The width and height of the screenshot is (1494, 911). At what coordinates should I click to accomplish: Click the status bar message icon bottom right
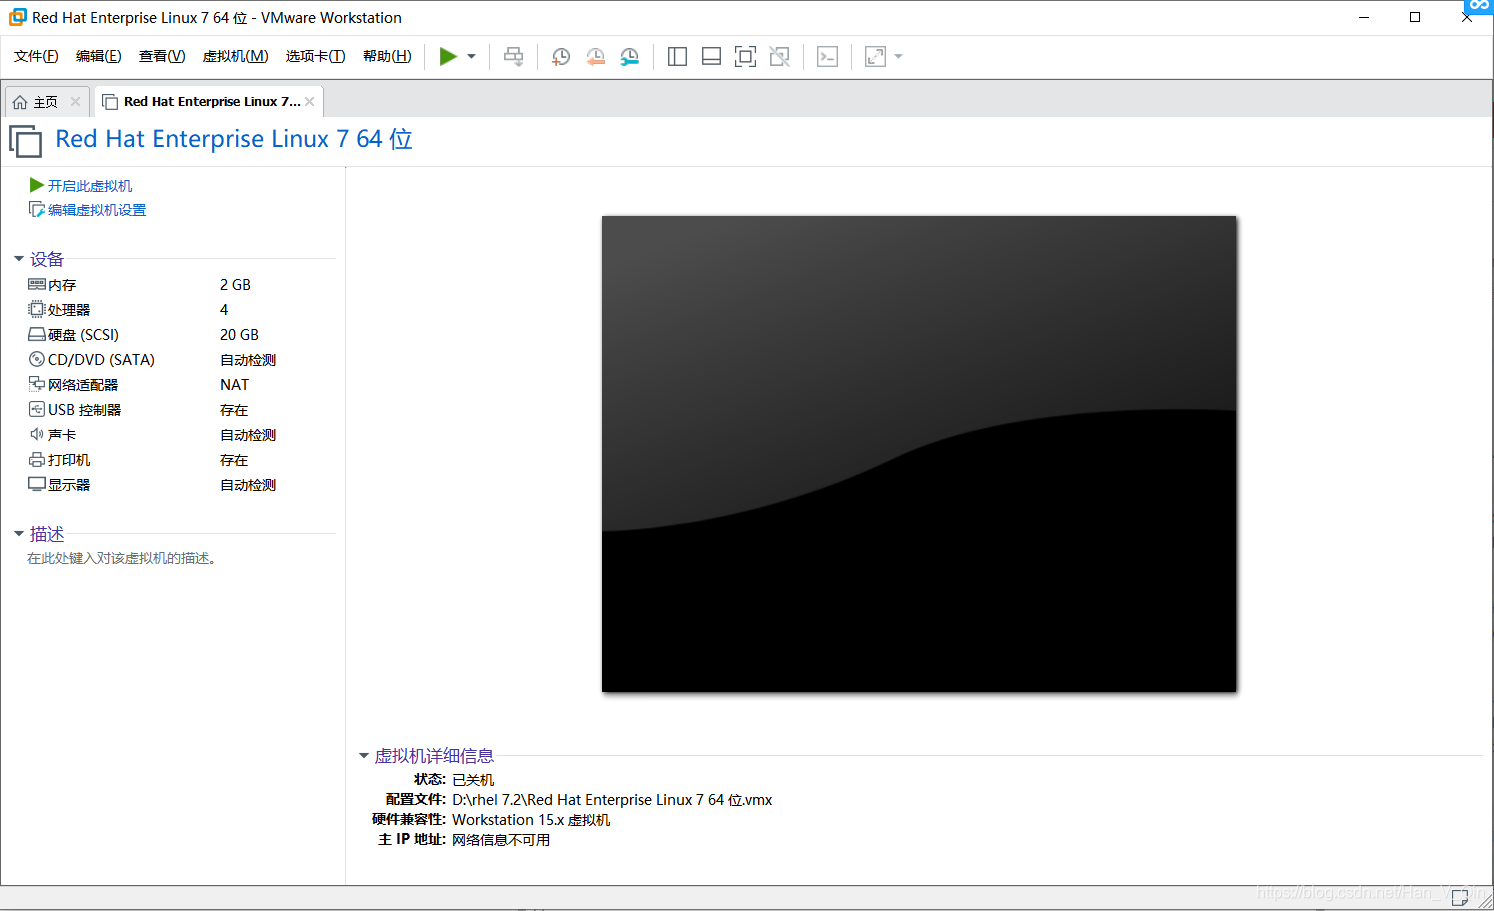pyautogui.click(x=1459, y=897)
